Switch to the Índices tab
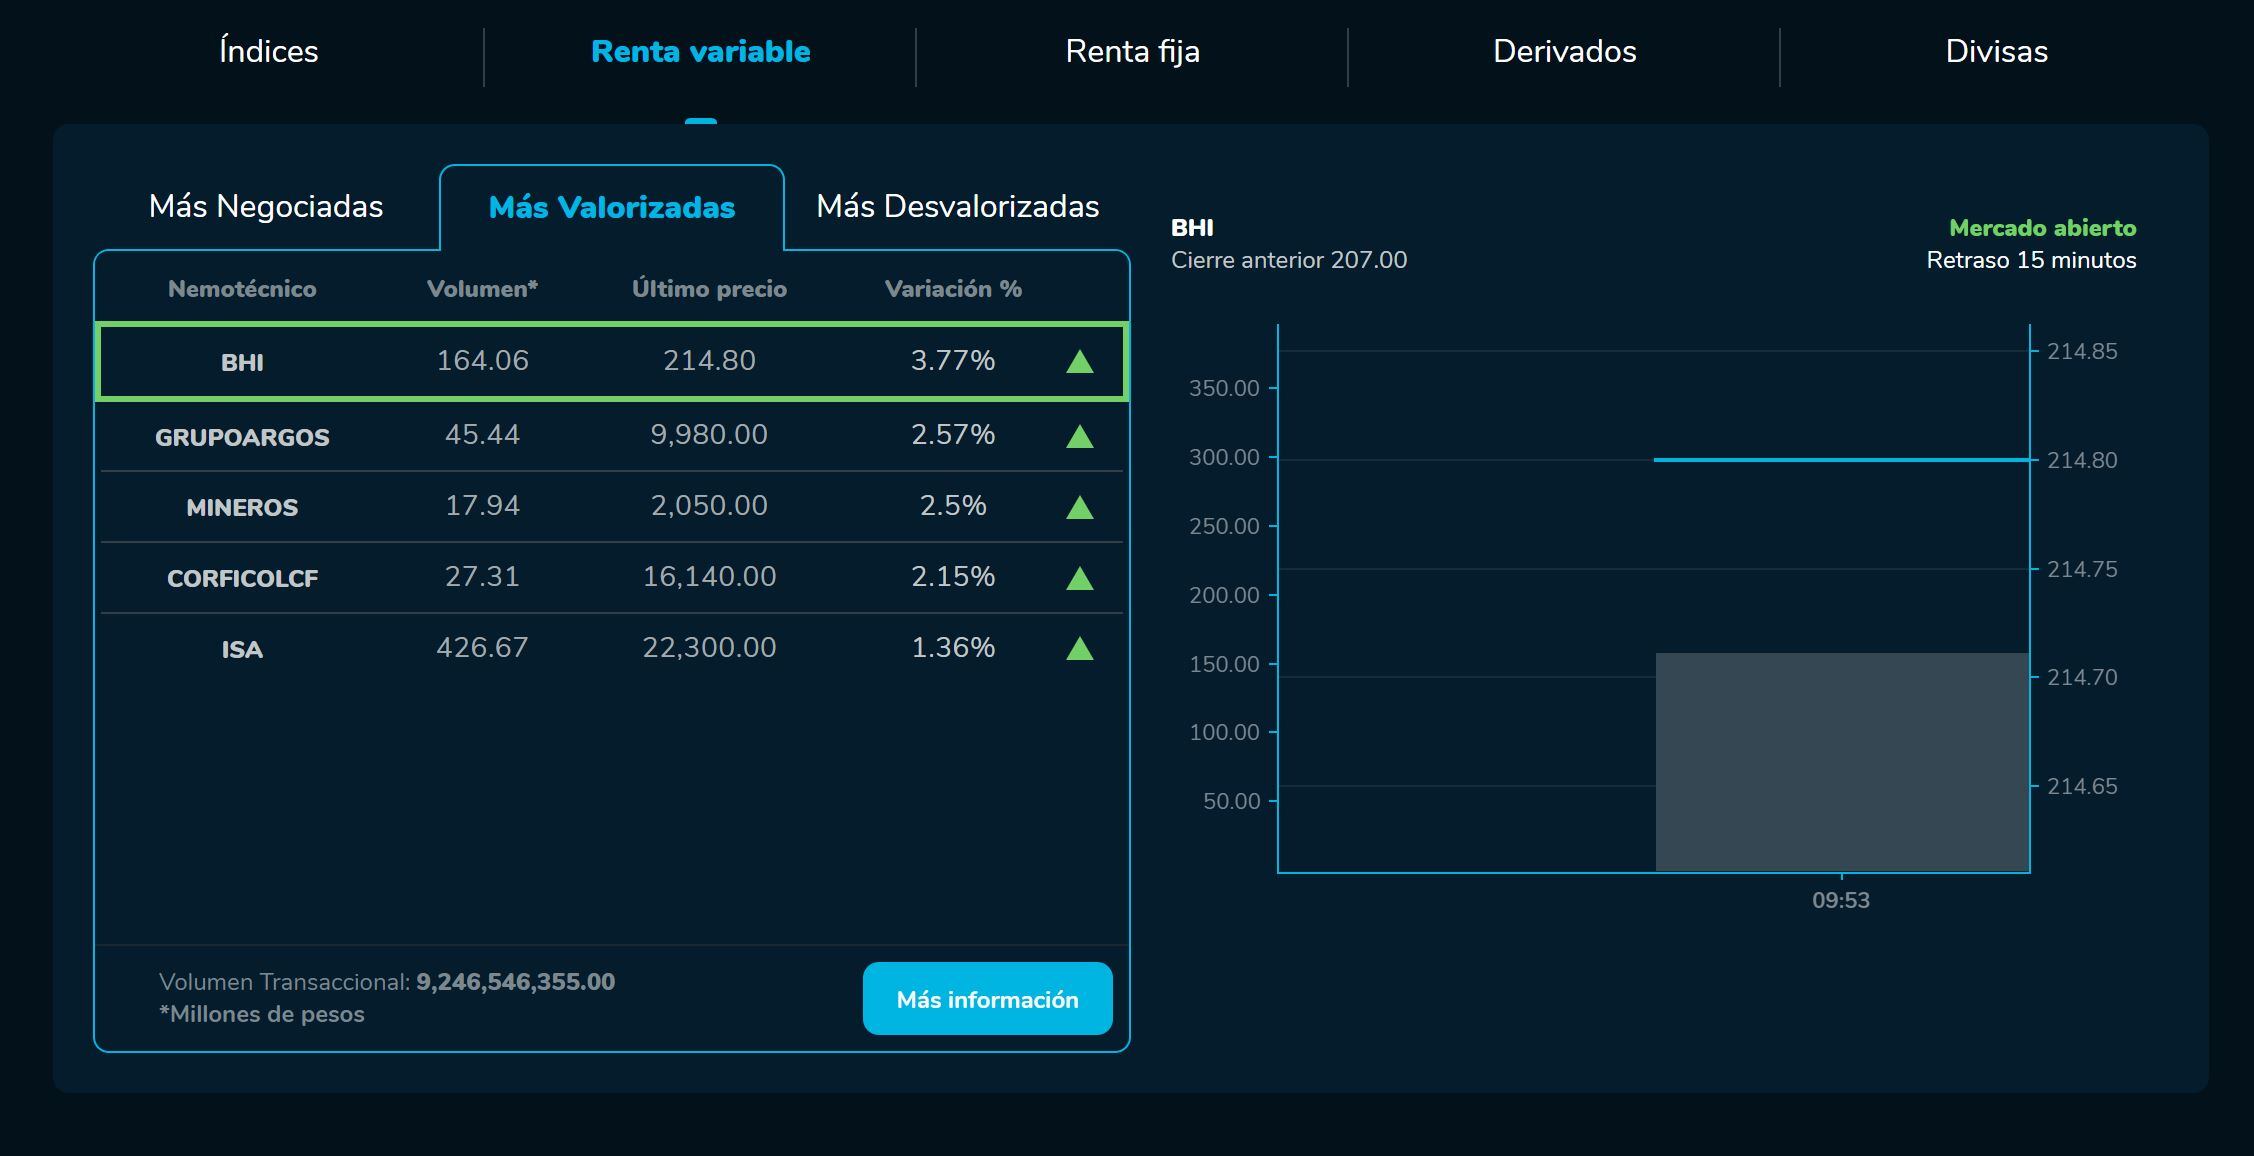 268,51
